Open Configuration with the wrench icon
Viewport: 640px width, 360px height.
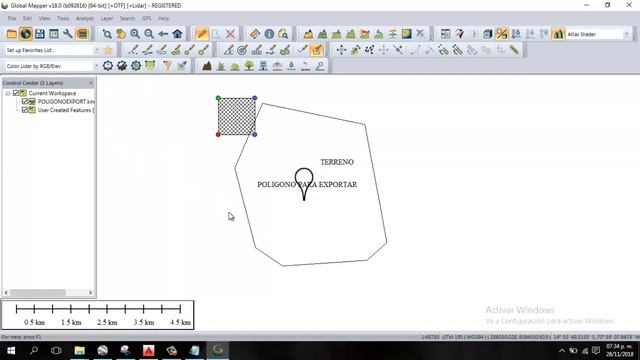point(68,34)
